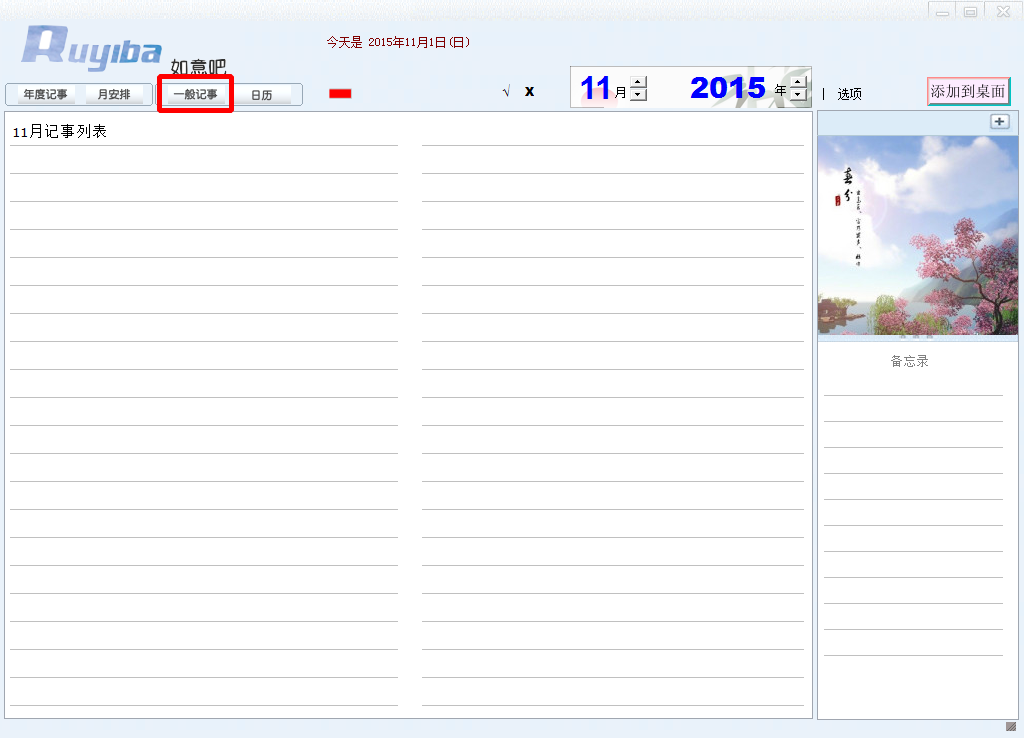The height and width of the screenshot is (738, 1024).
Task: Increase the year with up arrow
Action: (x=798, y=82)
